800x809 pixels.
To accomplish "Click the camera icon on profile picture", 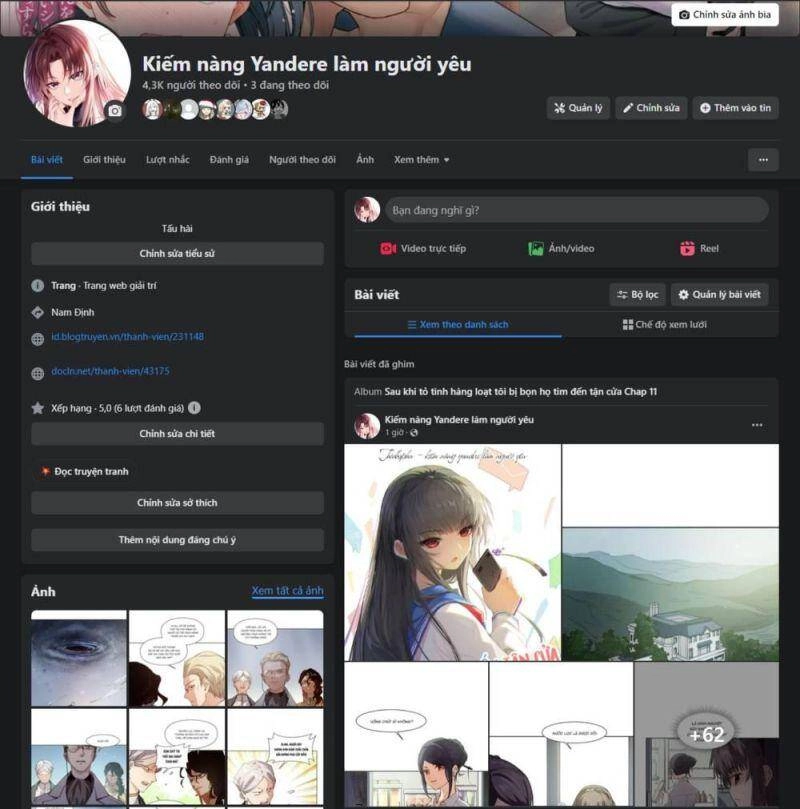I will pos(115,111).
